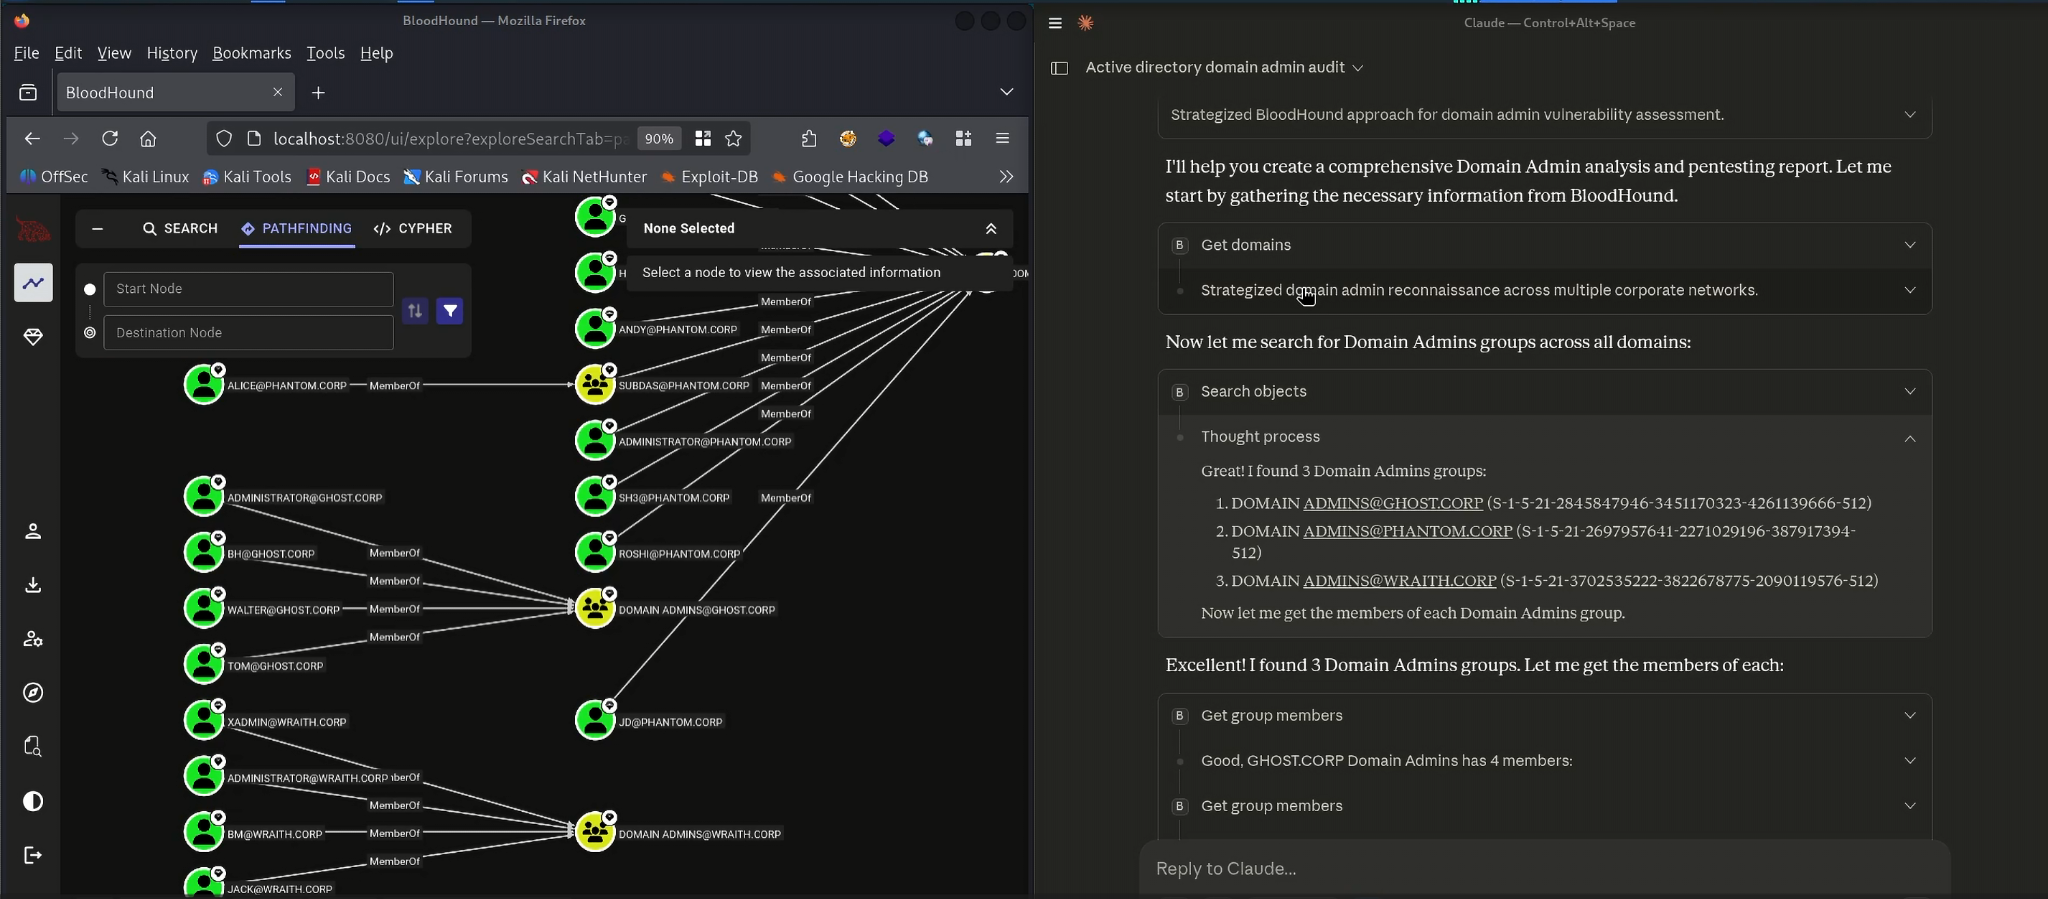Swap start and destination nodes
The height and width of the screenshot is (899, 2048).
[x=415, y=311]
